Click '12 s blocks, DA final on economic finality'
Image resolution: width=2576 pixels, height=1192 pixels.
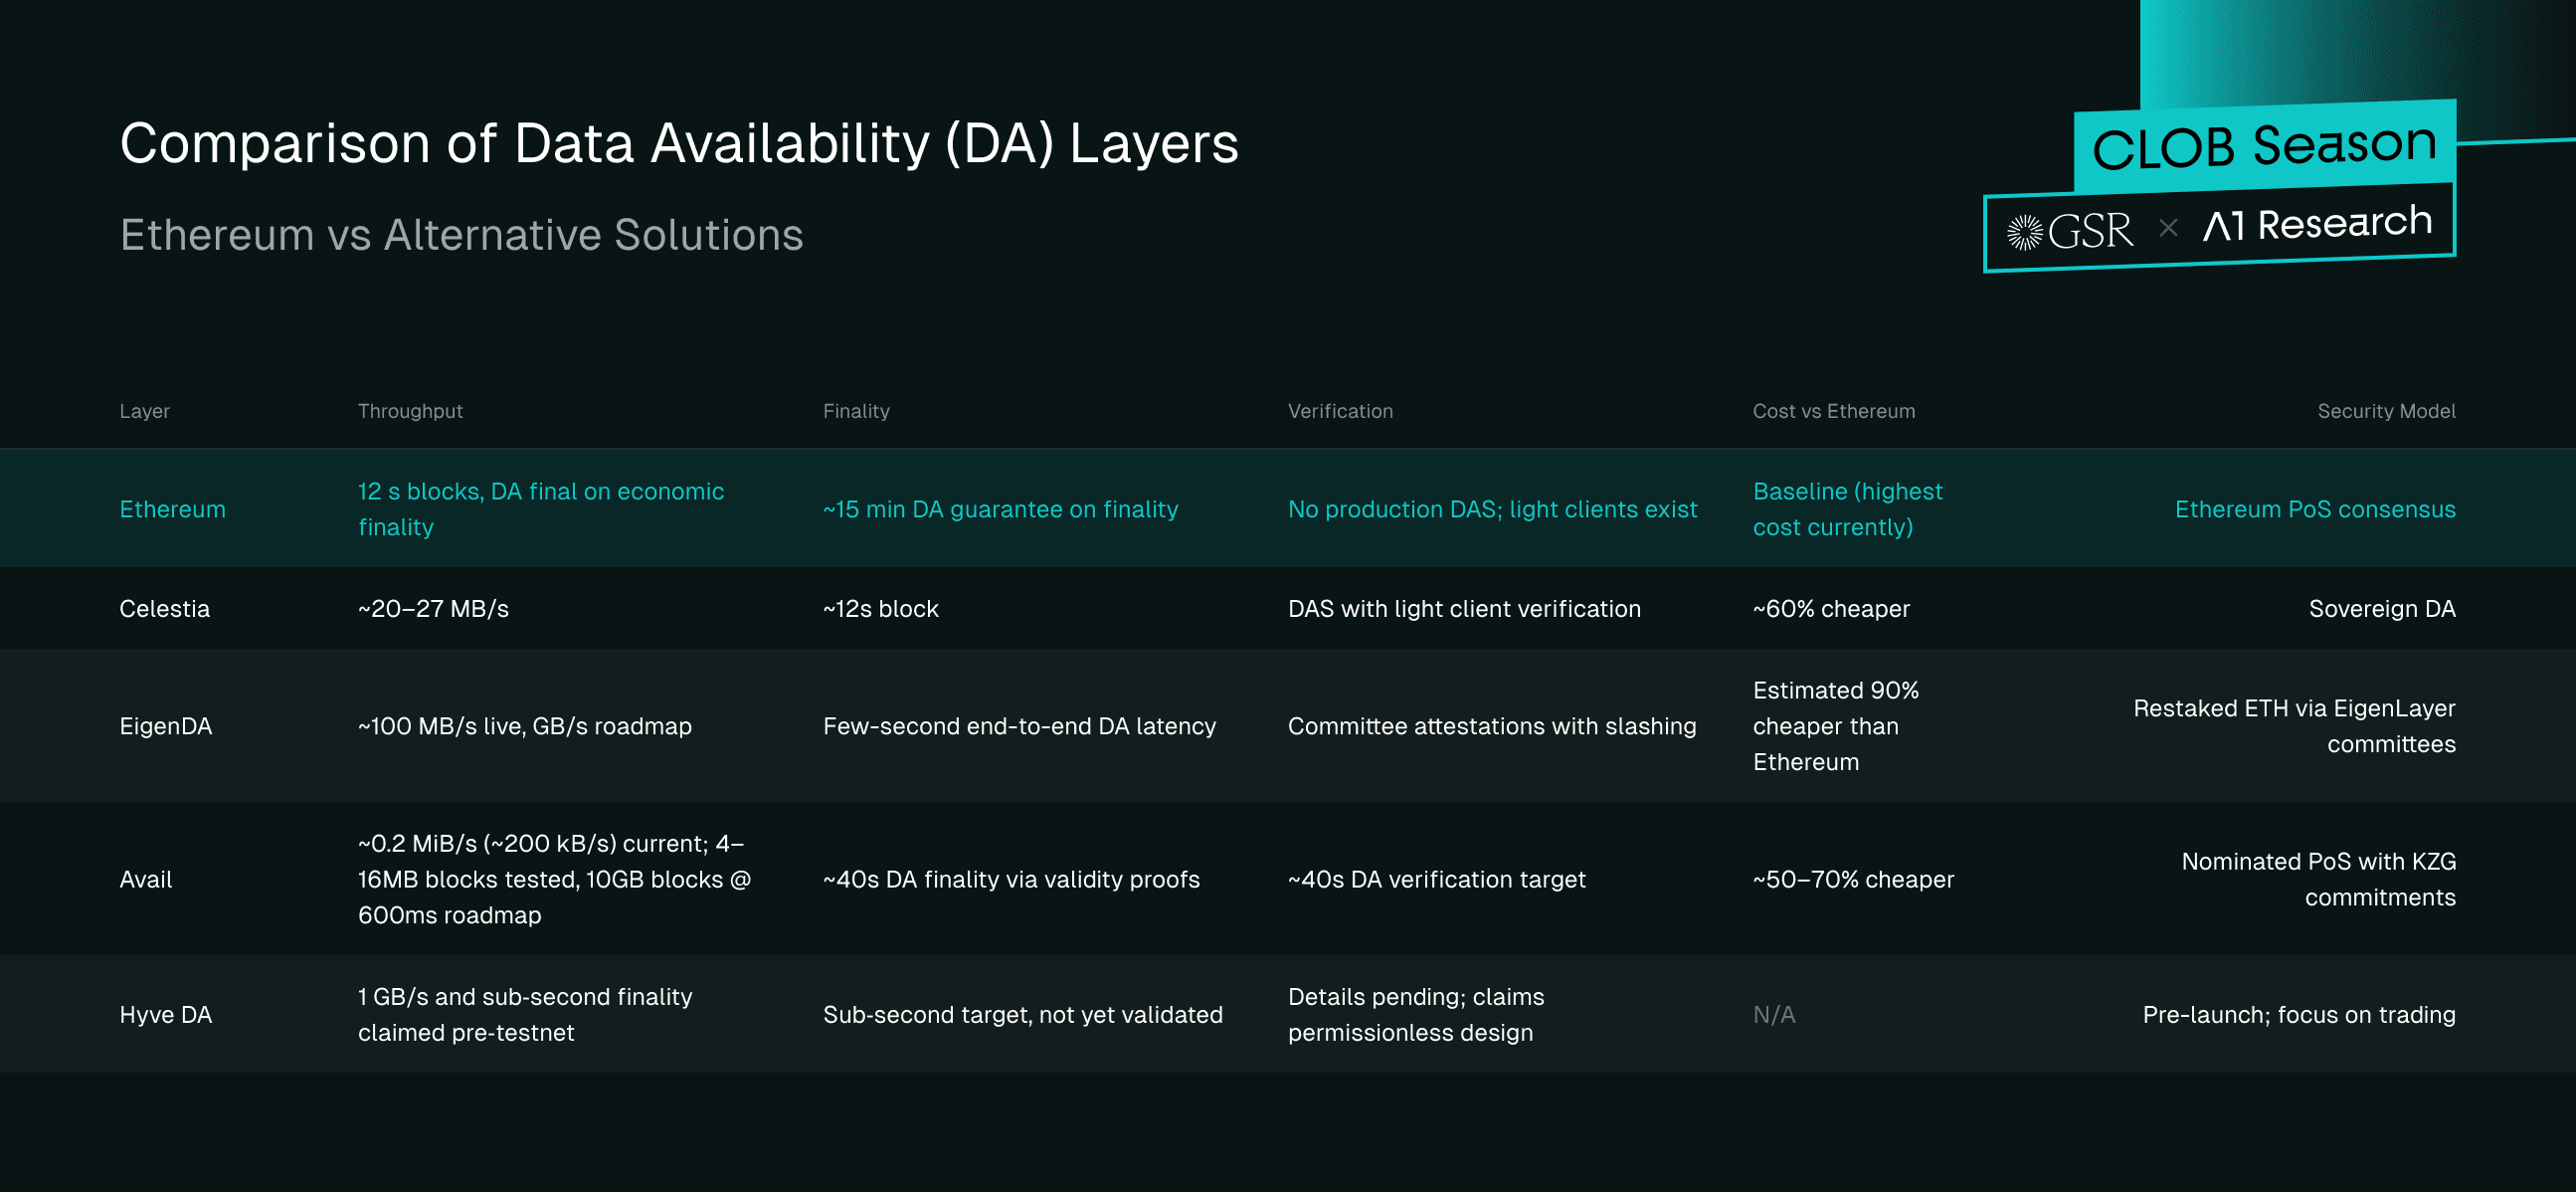[x=541, y=509]
